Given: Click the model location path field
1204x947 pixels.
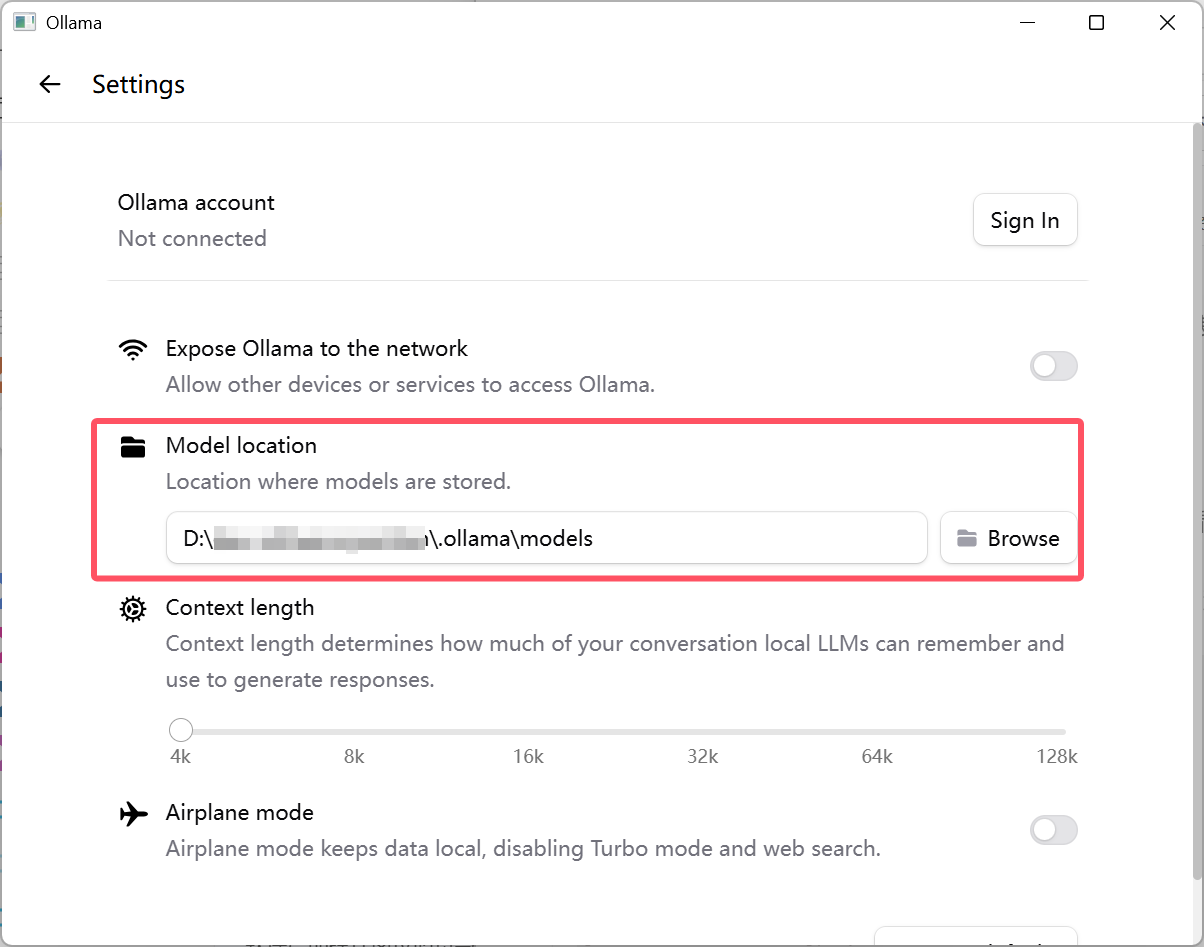Looking at the screenshot, I should coord(547,538).
